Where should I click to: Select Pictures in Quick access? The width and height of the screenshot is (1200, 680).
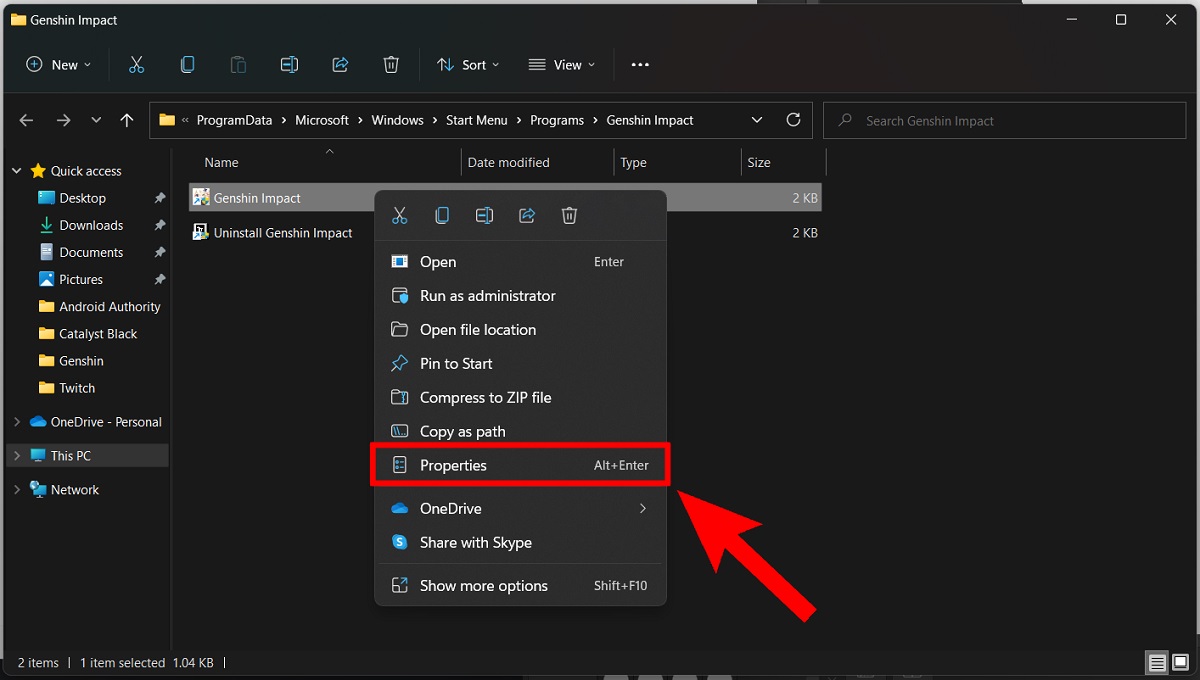point(81,279)
